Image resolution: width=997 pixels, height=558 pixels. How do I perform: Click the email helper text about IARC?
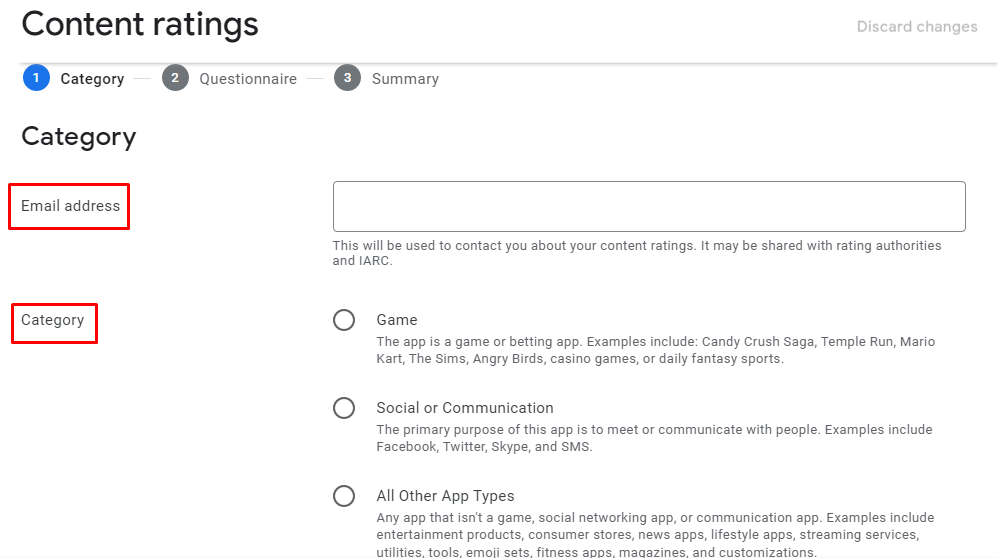click(x=637, y=253)
